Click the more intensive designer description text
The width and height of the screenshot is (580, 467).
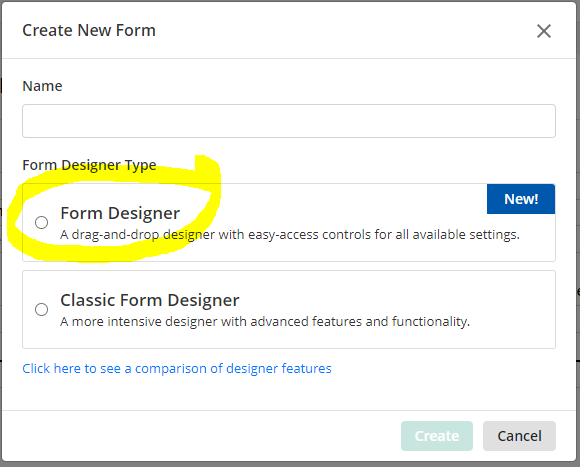point(265,321)
